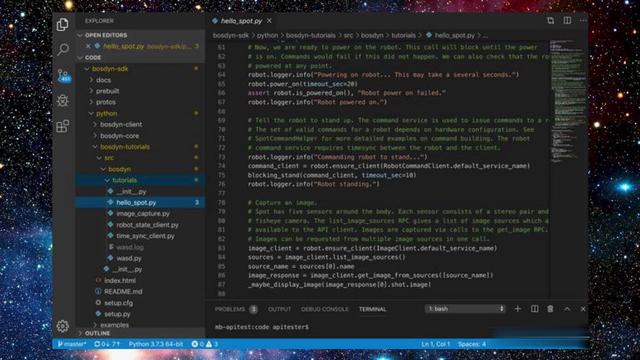Click the master branch indicator in the status bar

pos(71,344)
